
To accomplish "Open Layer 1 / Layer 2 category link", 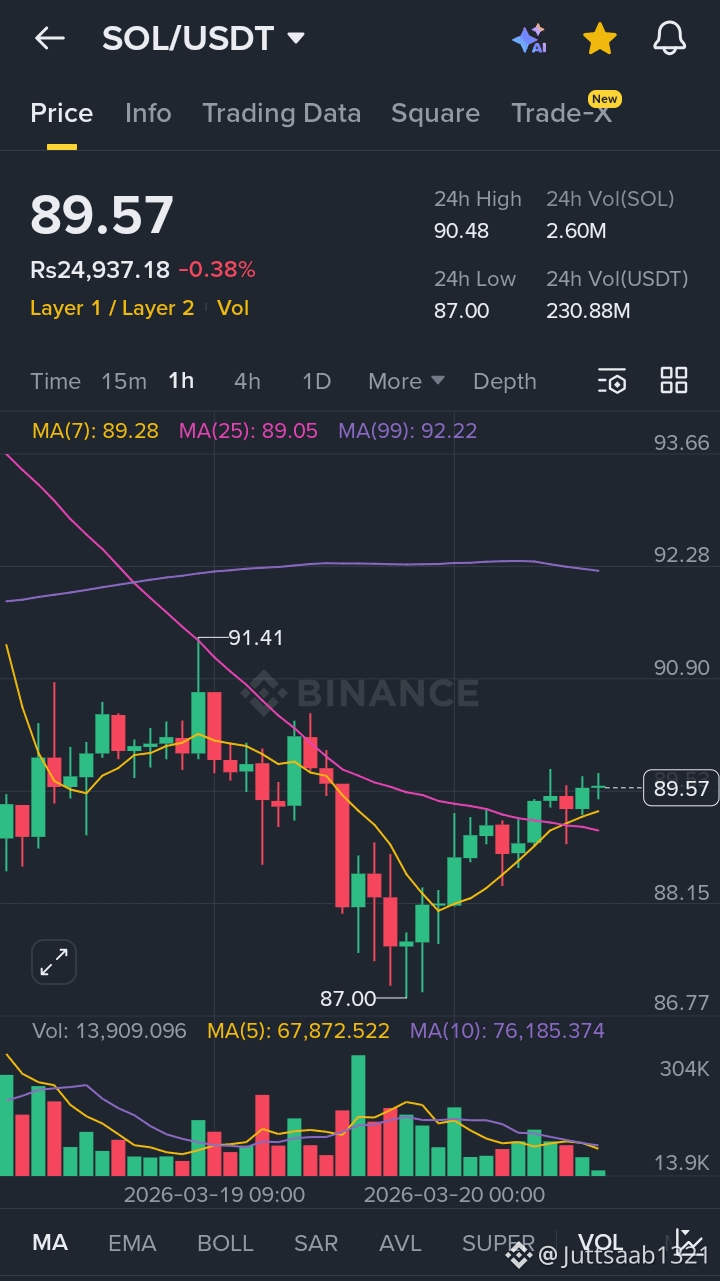I will tap(112, 308).
